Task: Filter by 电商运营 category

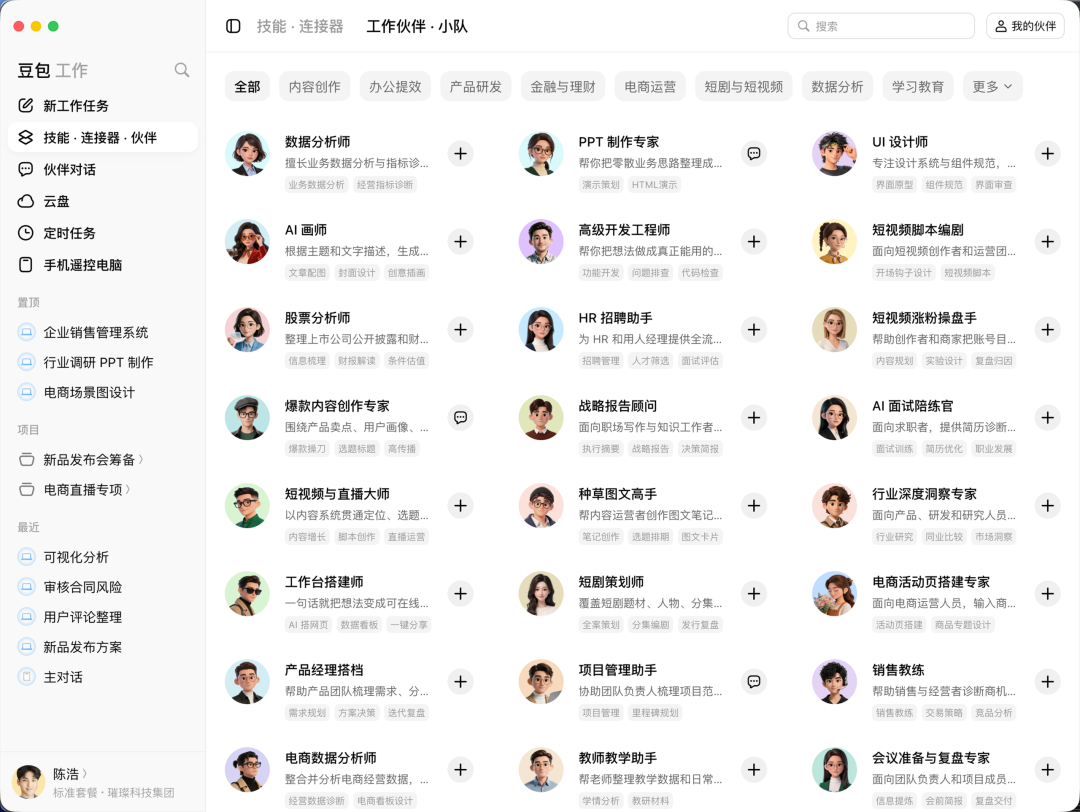Action: point(650,87)
